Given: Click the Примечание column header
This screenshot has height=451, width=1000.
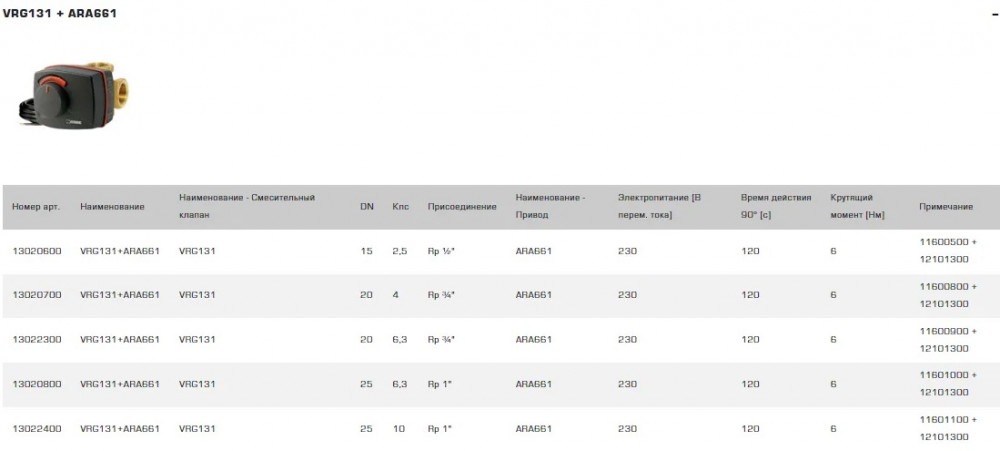Looking at the screenshot, I should point(945,207).
